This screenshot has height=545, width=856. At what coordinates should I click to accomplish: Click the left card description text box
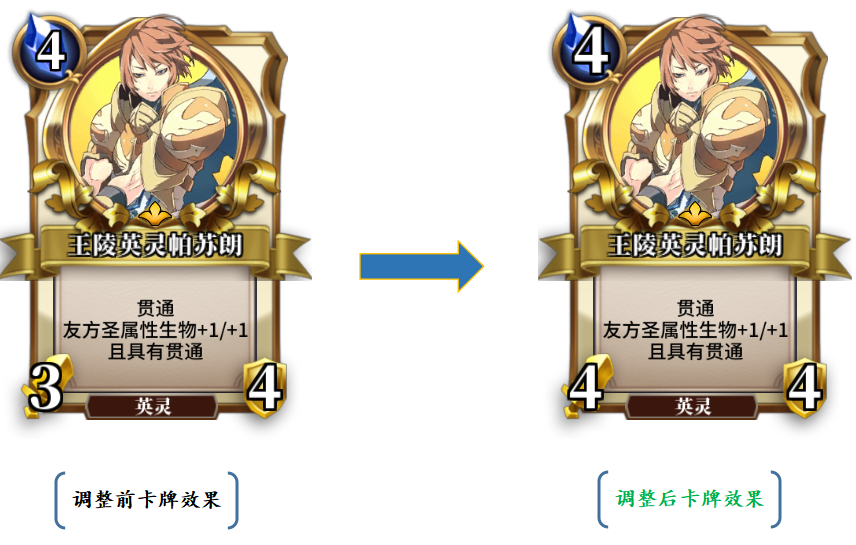click(x=156, y=329)
